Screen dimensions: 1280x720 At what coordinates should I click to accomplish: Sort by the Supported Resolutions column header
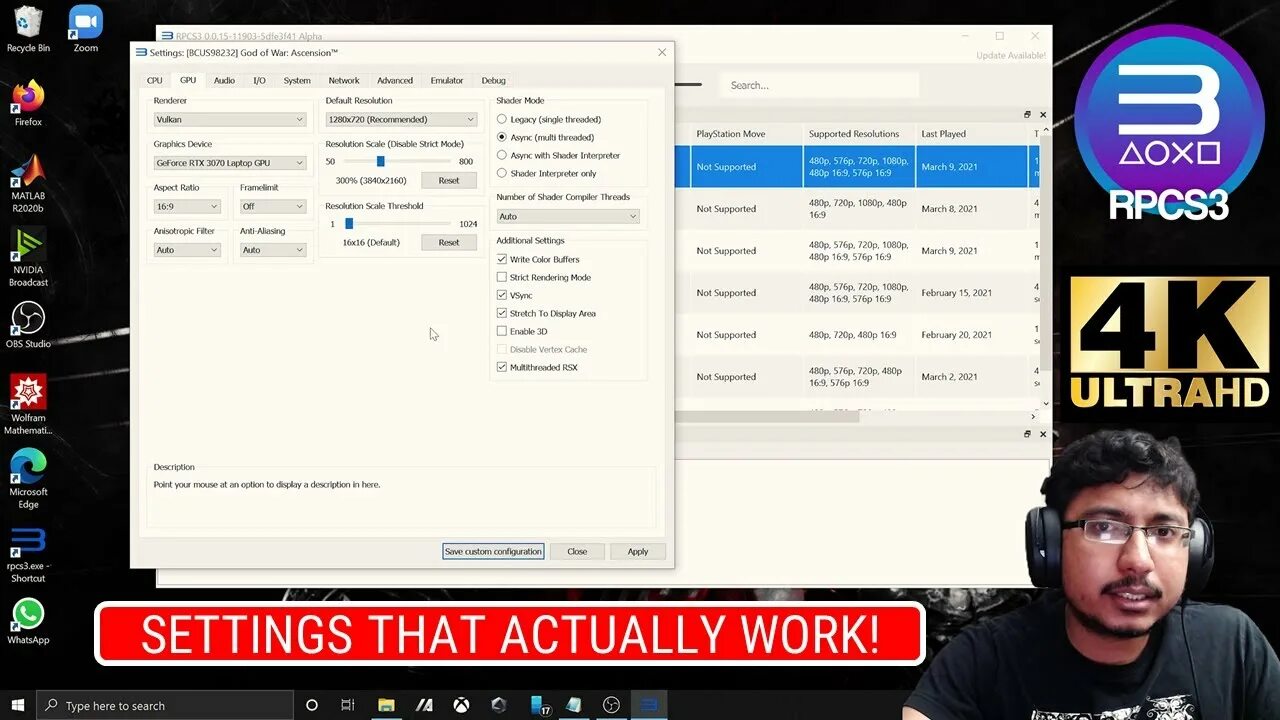coord(859,134)
